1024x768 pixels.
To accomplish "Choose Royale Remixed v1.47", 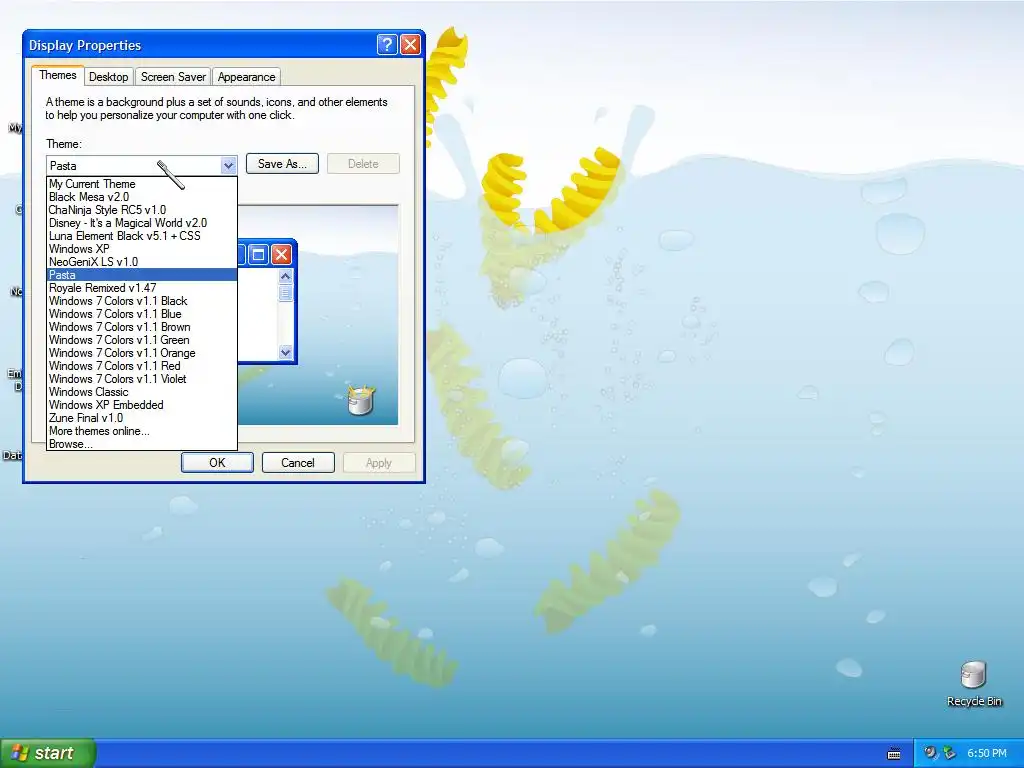I will (x=142, y=288).
